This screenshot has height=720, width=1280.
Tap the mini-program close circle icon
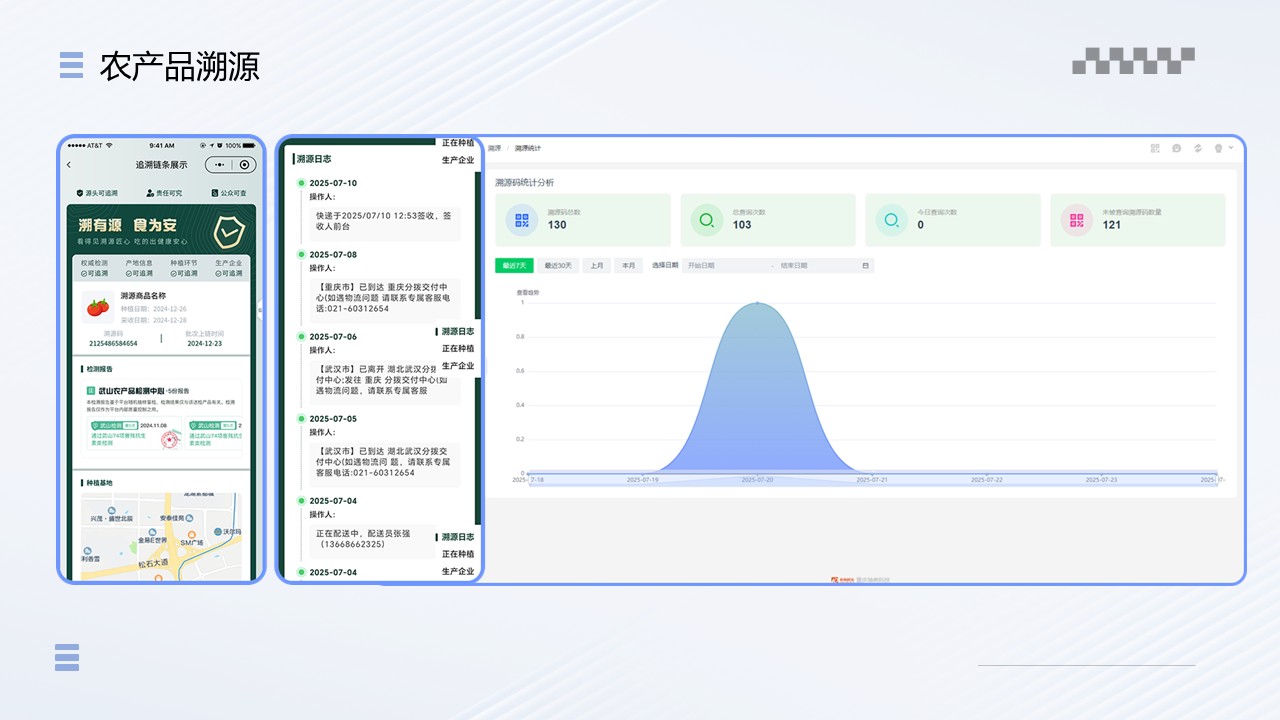click(244, 165)
